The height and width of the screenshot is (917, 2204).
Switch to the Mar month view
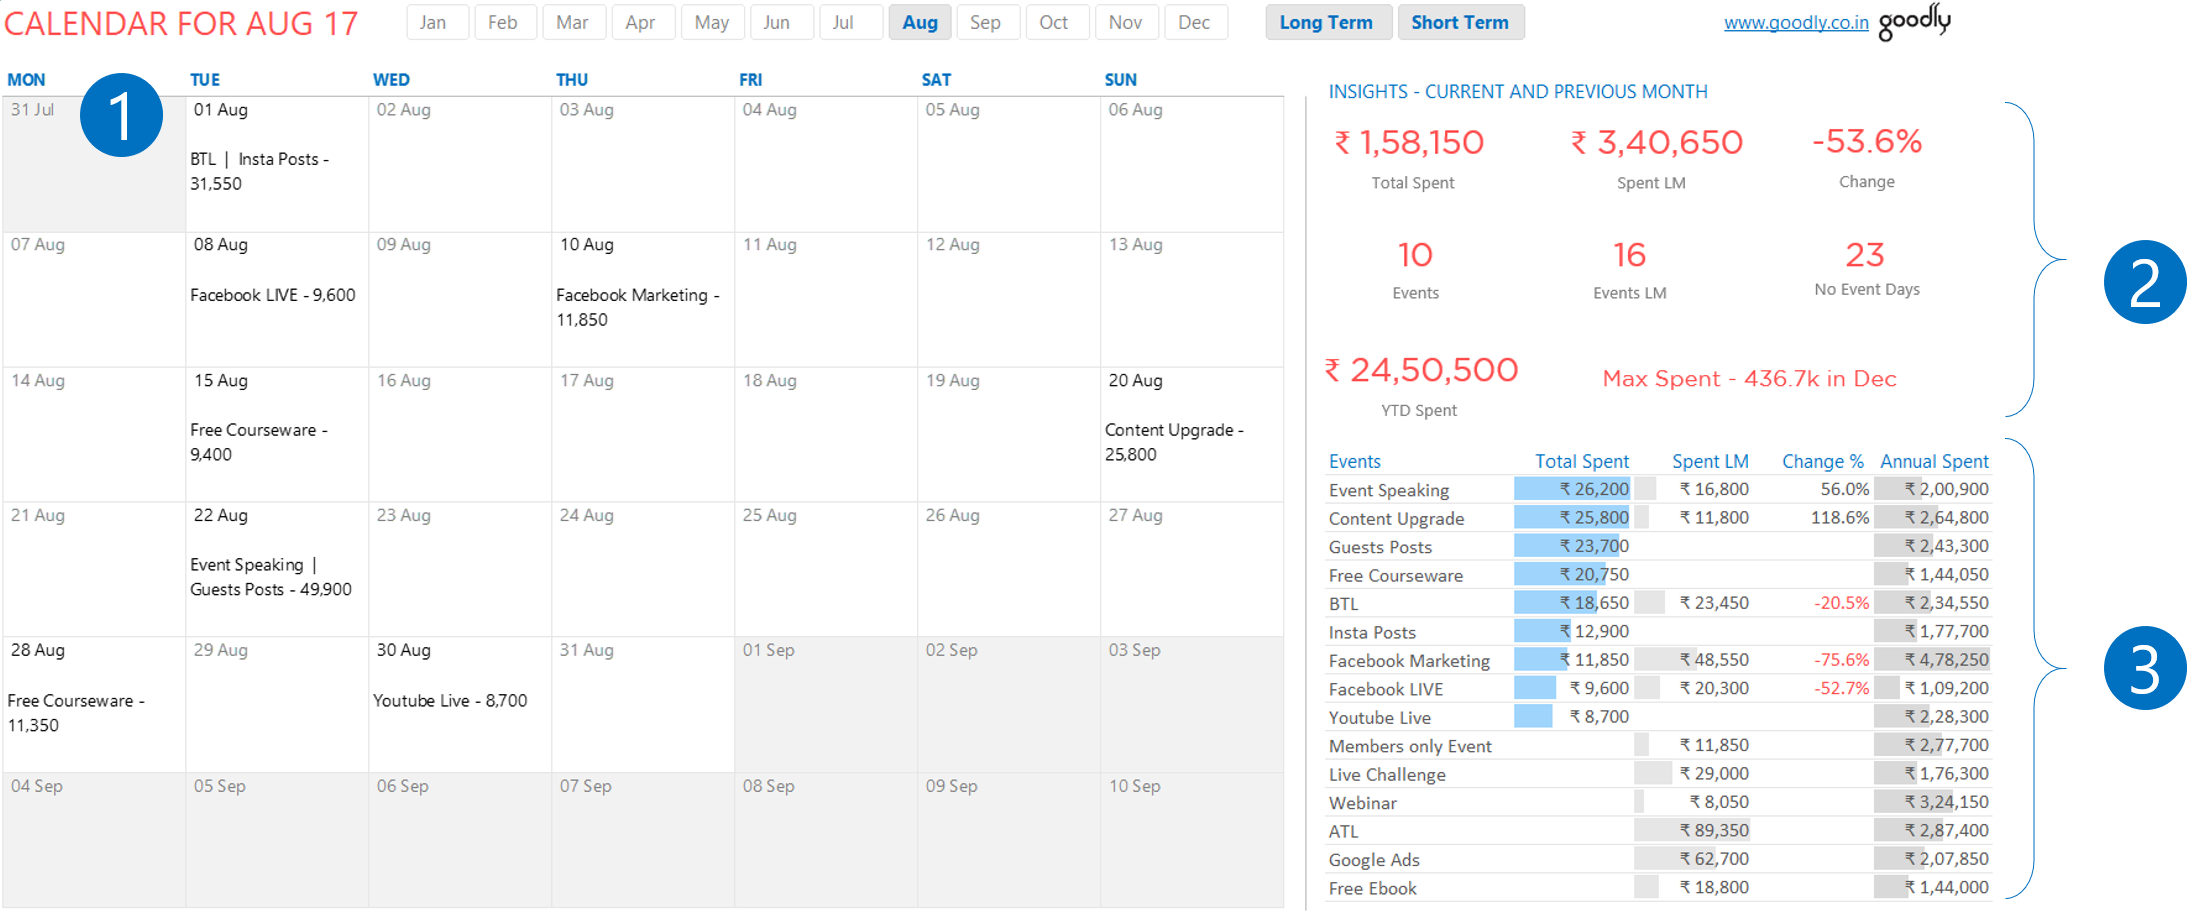pos(574,21)
